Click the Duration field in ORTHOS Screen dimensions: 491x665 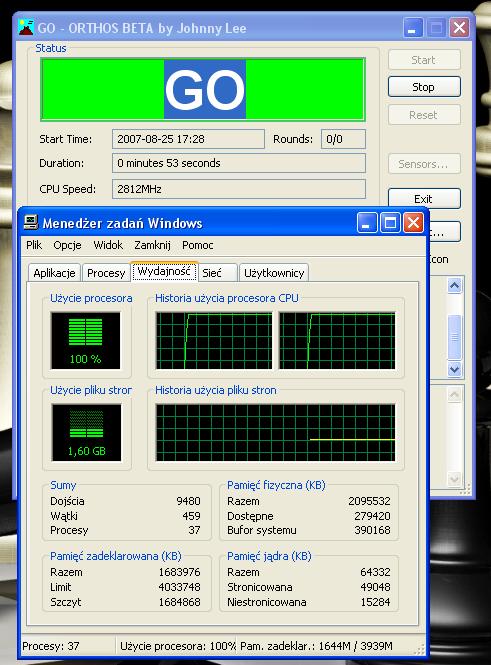coord(239,163)
